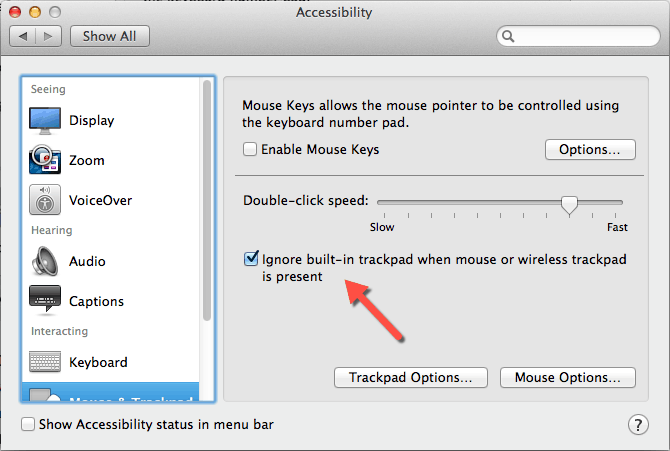Go forward with the right arrow button
The height and width of the screenshot is (451, 670).
click(x=49, y=36)
